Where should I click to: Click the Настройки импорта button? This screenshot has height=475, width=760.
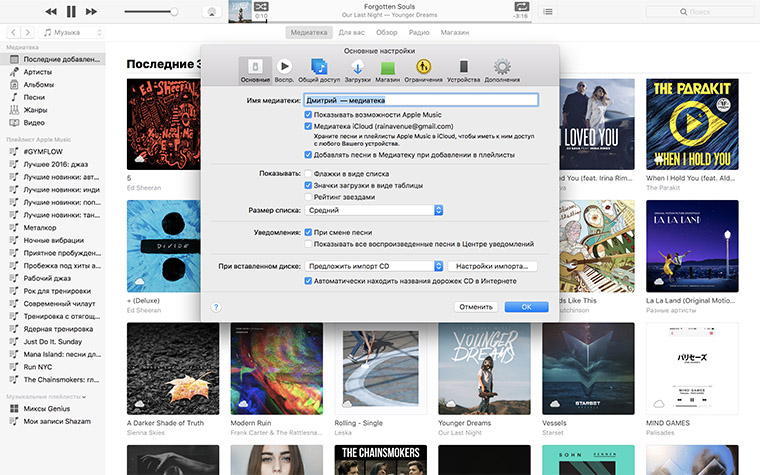click(x=492, y=266)
